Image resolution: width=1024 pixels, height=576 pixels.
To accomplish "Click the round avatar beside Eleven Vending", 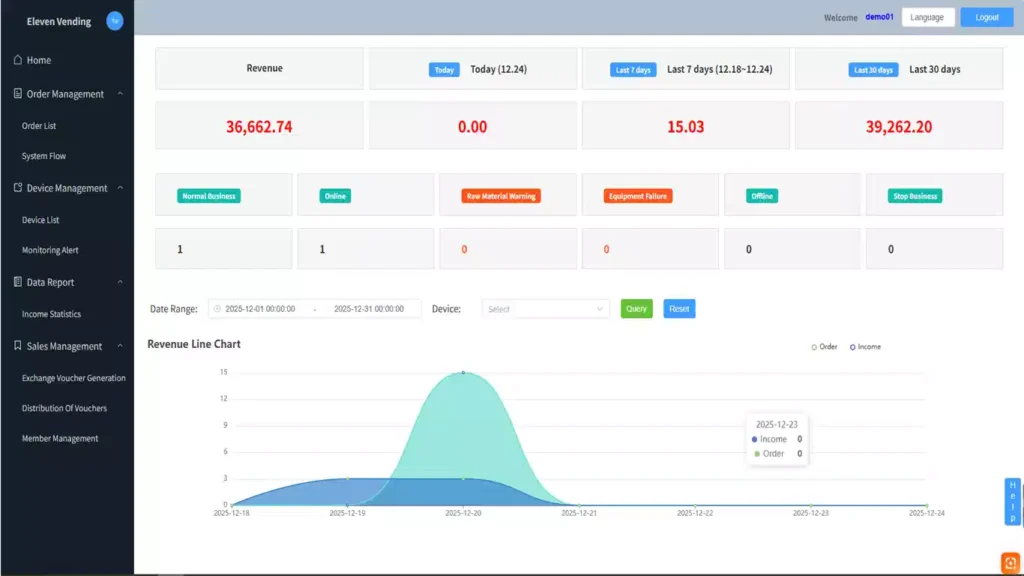I will pyautogui.click(x=115, y=21).
